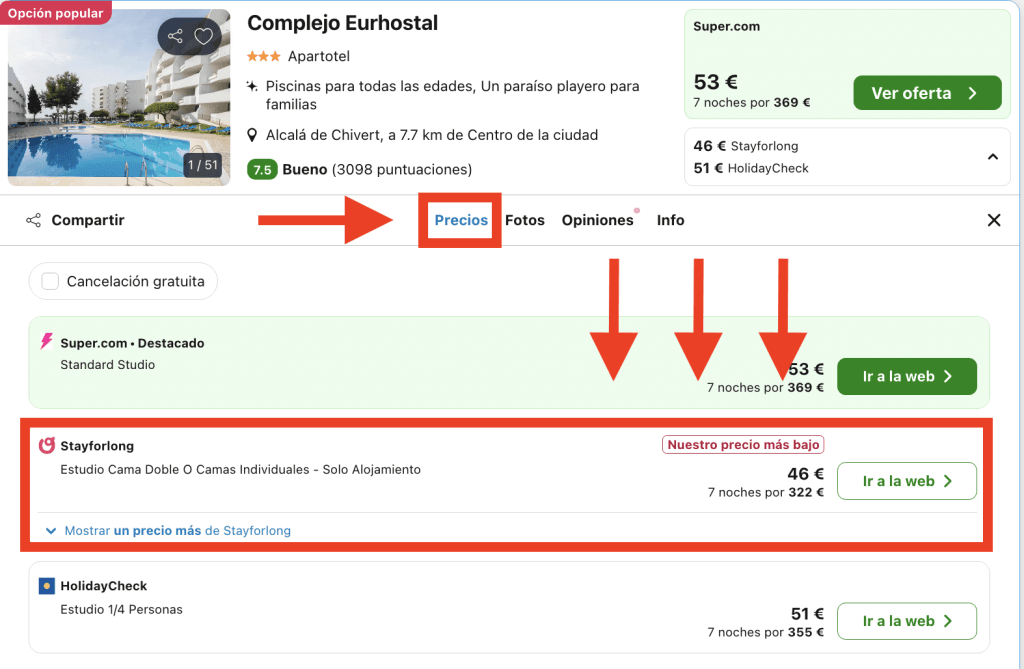
Task: Click the Estudio 1/4 Personas room name
Action: 121,610
